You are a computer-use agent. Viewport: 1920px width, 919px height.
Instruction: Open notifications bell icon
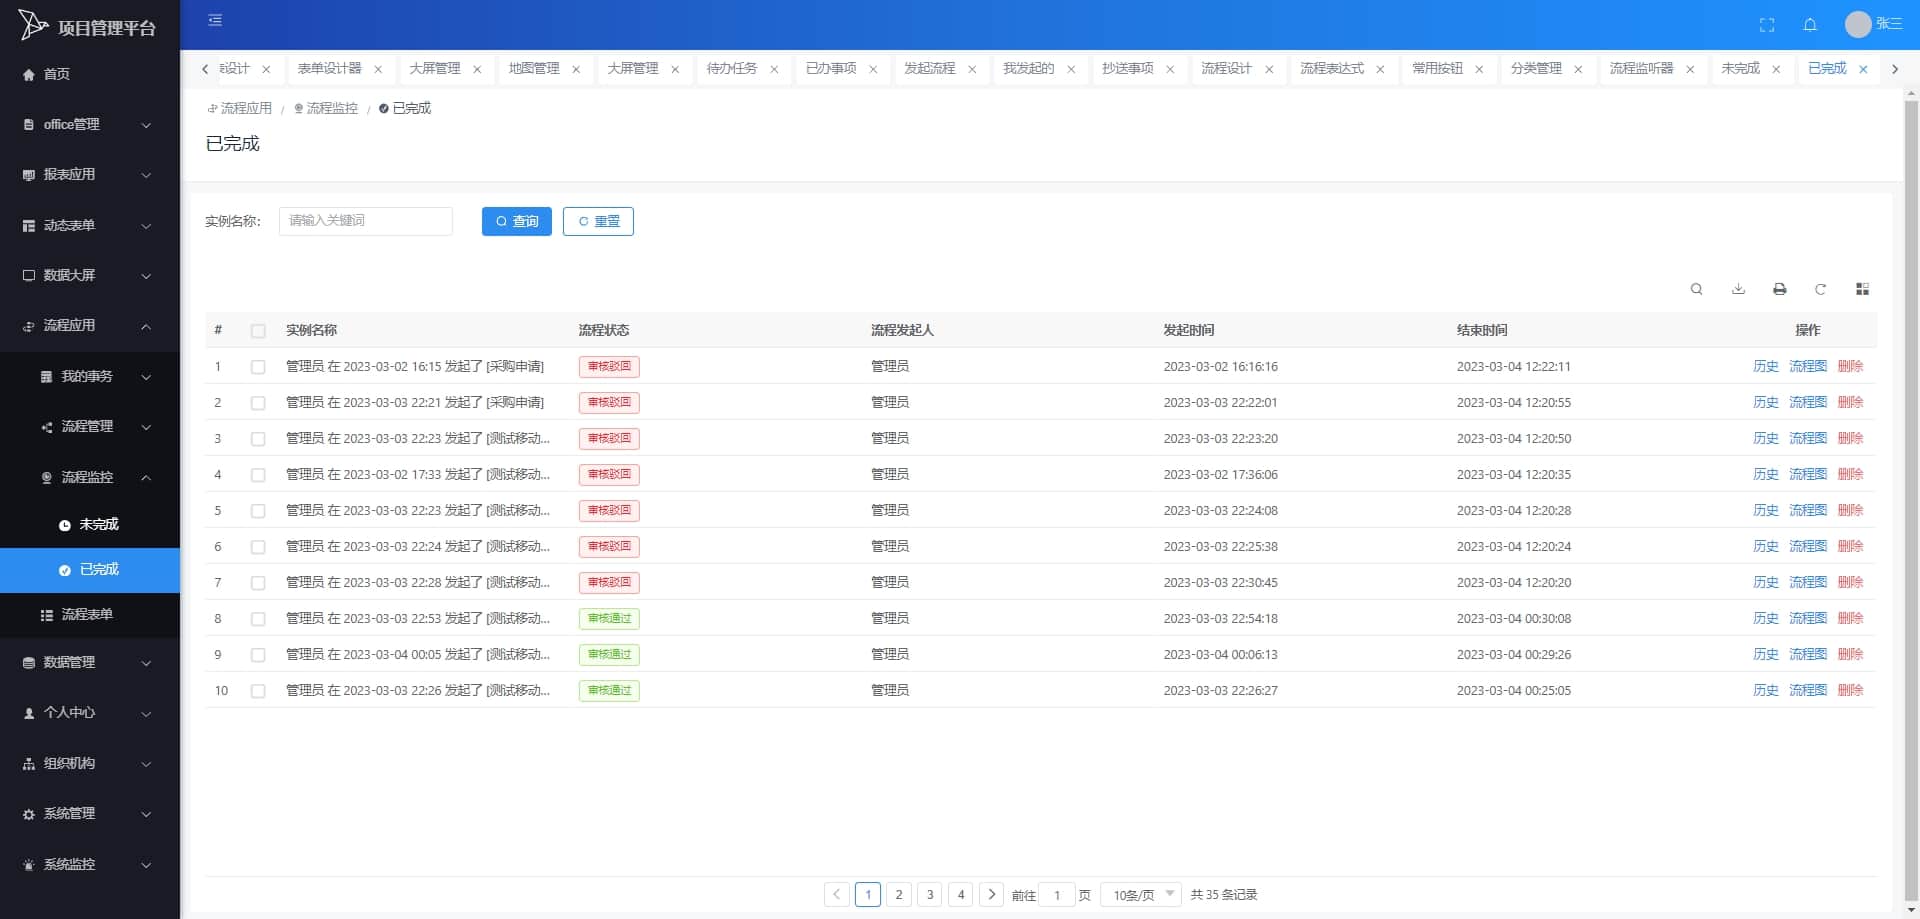[1810, 25]
